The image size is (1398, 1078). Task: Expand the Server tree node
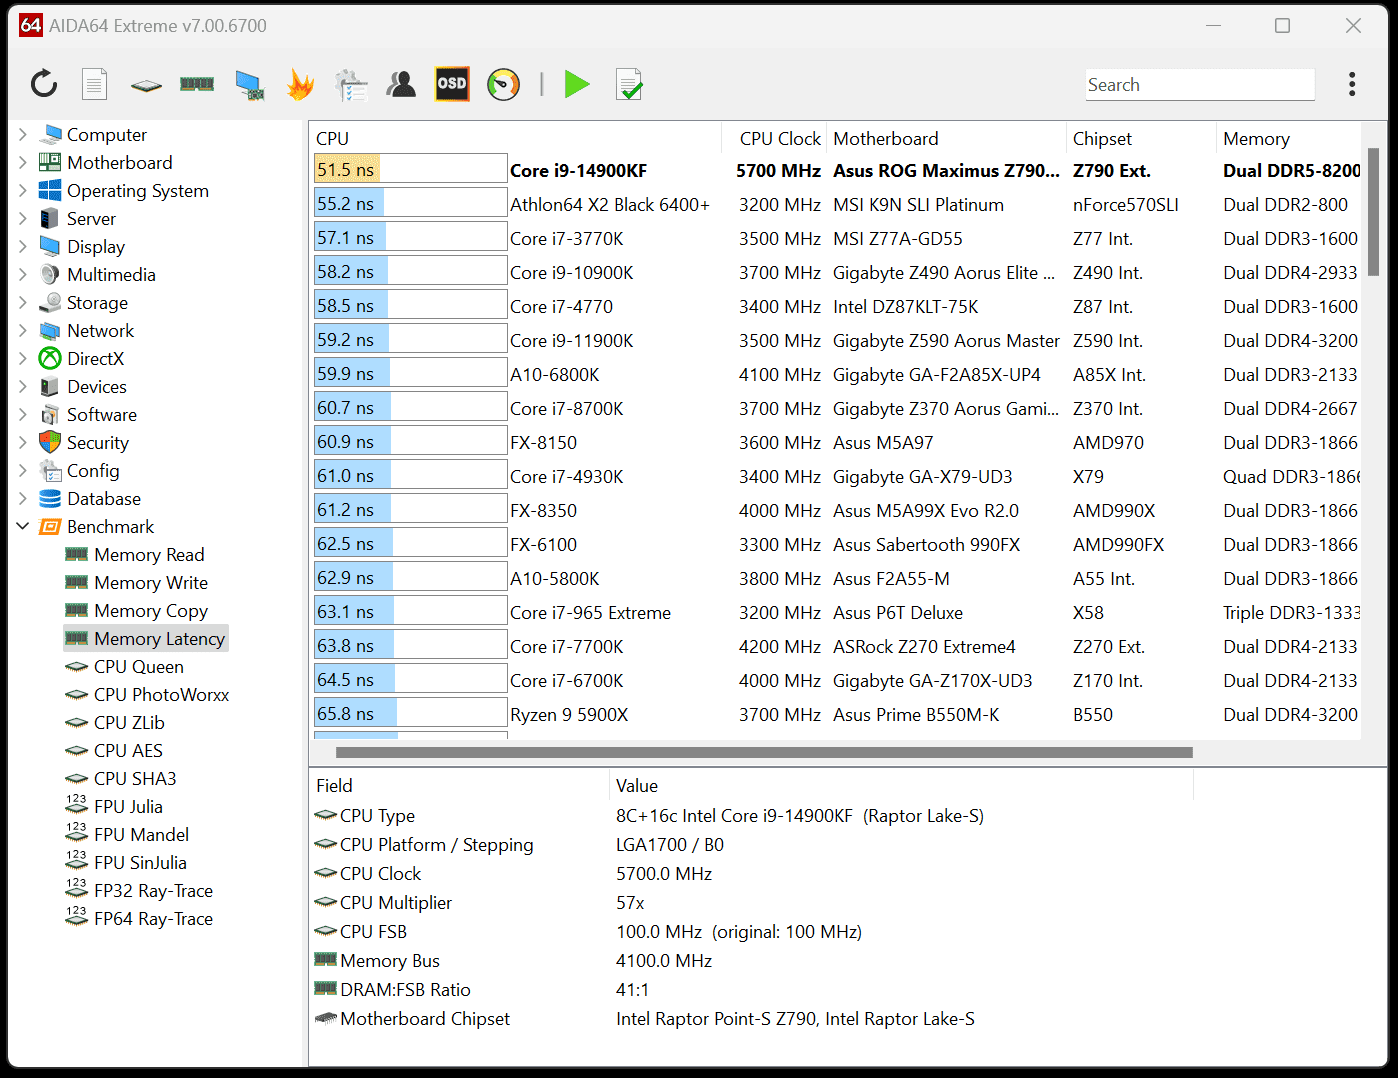click(23, 218)
